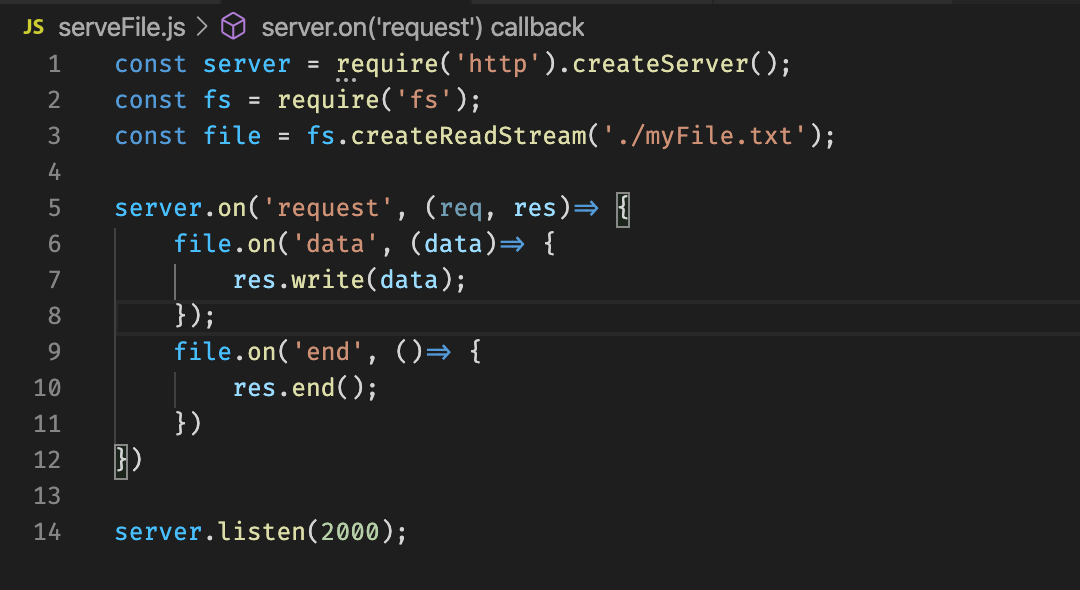
Task: Click the req parameter on line 5
Action: (x=460, y=209)
